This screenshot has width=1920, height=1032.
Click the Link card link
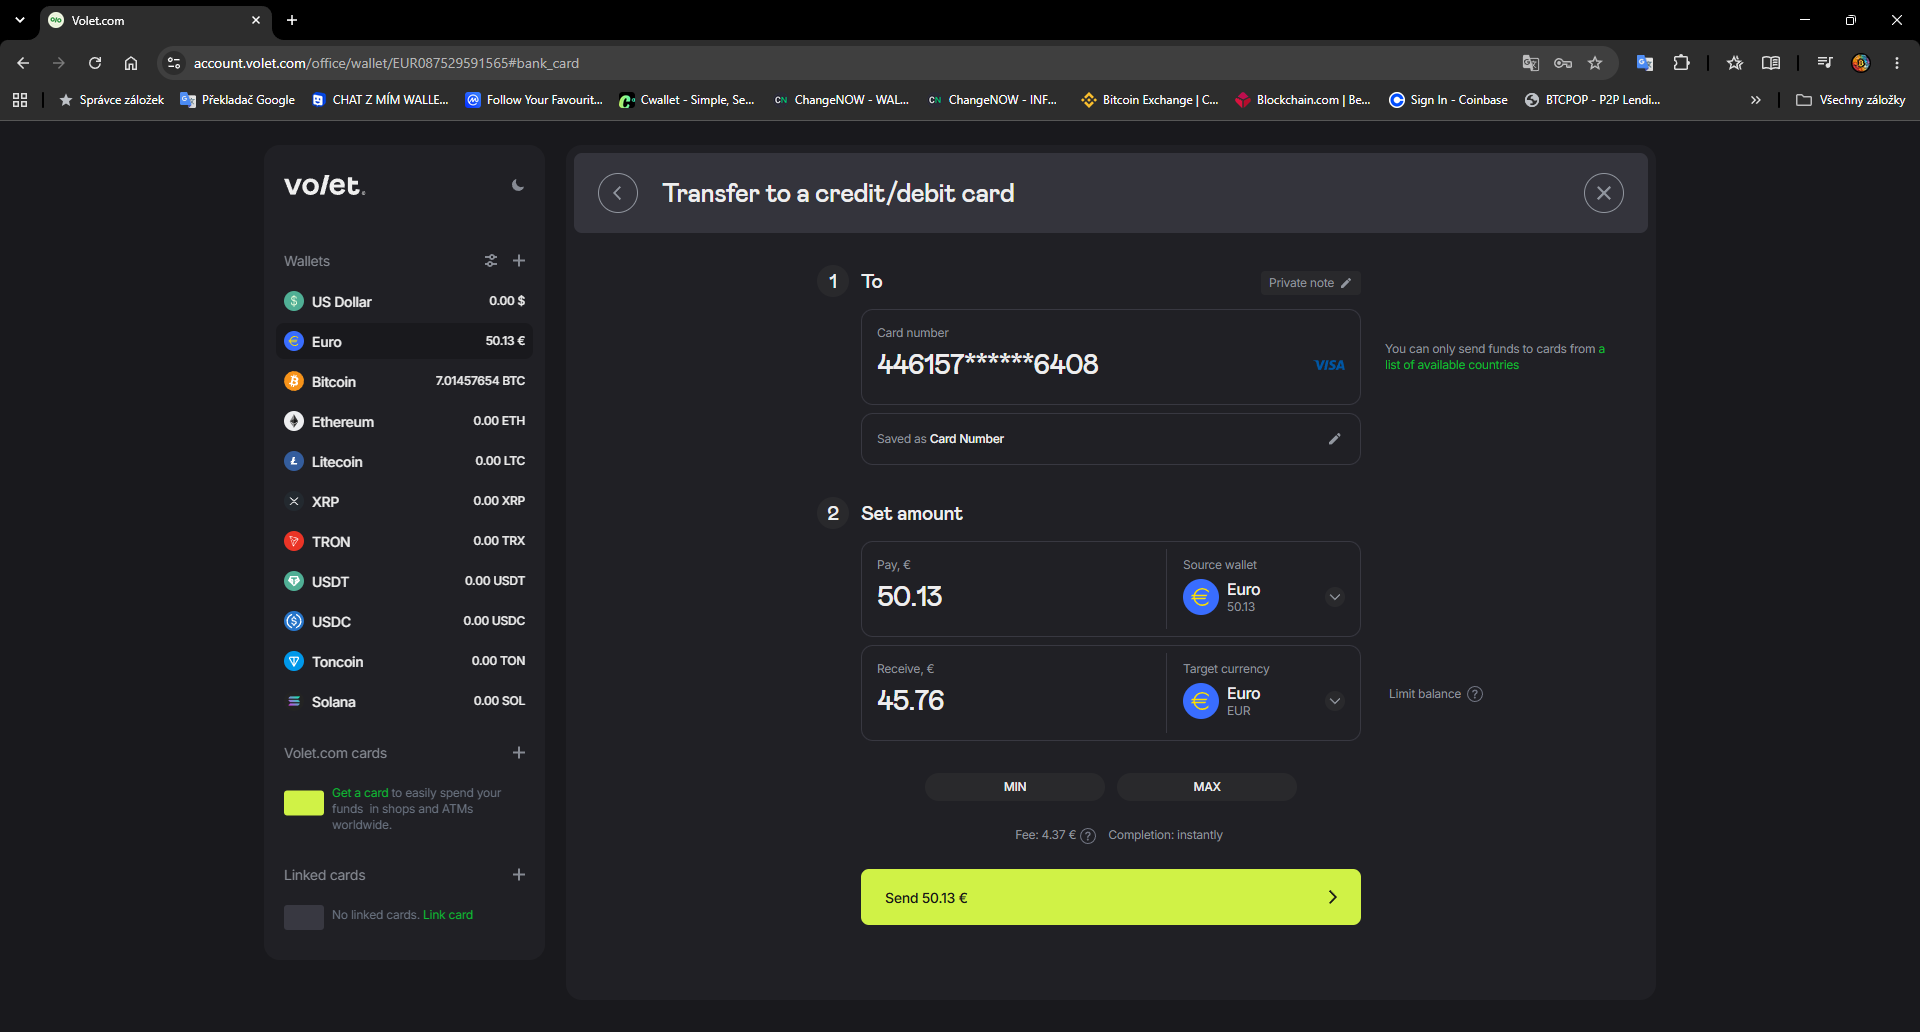point(448,915)
